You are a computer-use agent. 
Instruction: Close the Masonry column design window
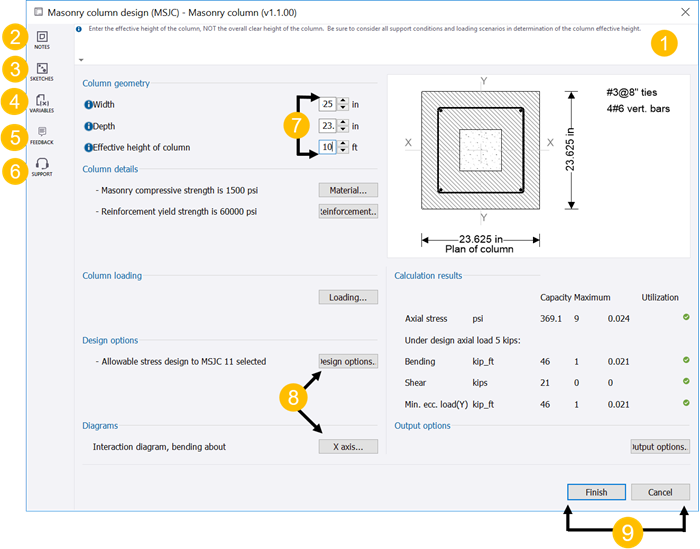(685, 12)
